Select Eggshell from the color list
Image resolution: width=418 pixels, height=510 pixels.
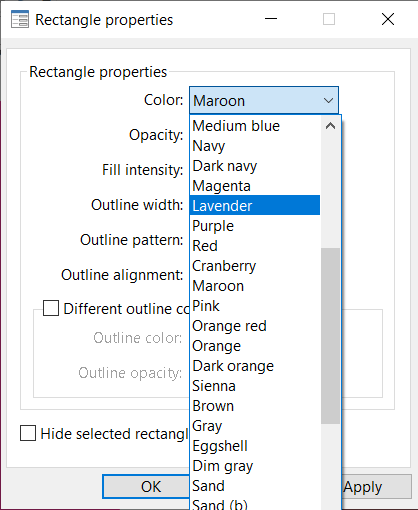(255, 446)
